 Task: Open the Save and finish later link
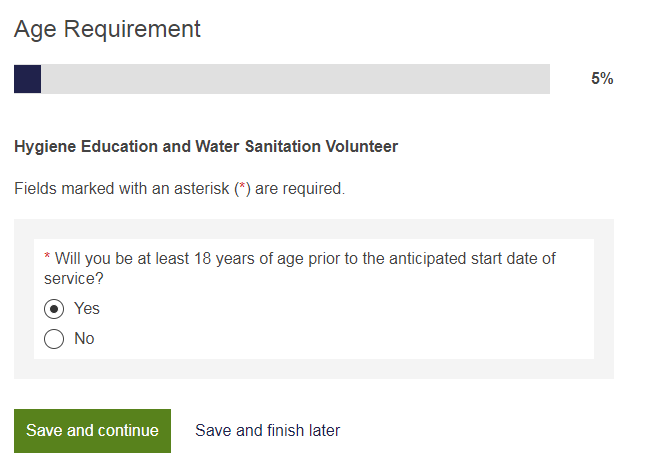click(267, 431)
